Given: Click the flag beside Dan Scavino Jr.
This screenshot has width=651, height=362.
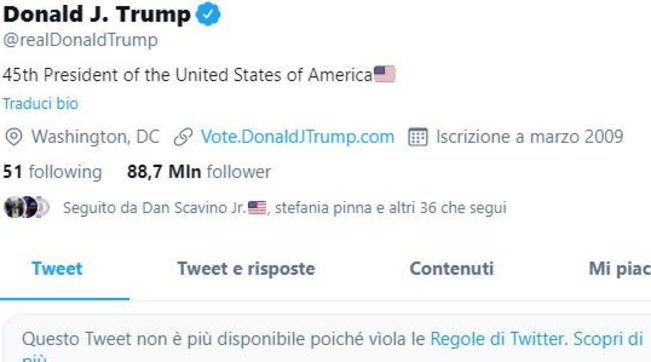Looking at the screenshot, I should click(257, 208).
